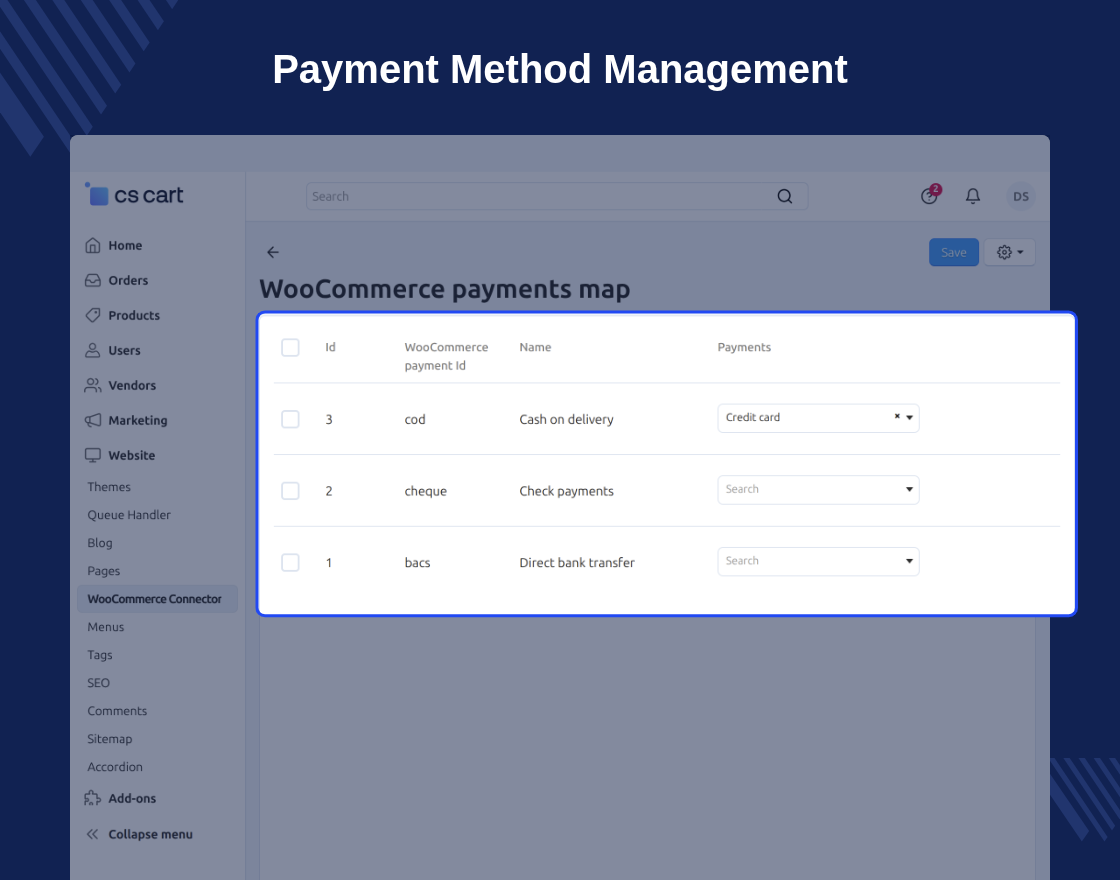Click the 'Check payments' name cell

pos(566,491)
